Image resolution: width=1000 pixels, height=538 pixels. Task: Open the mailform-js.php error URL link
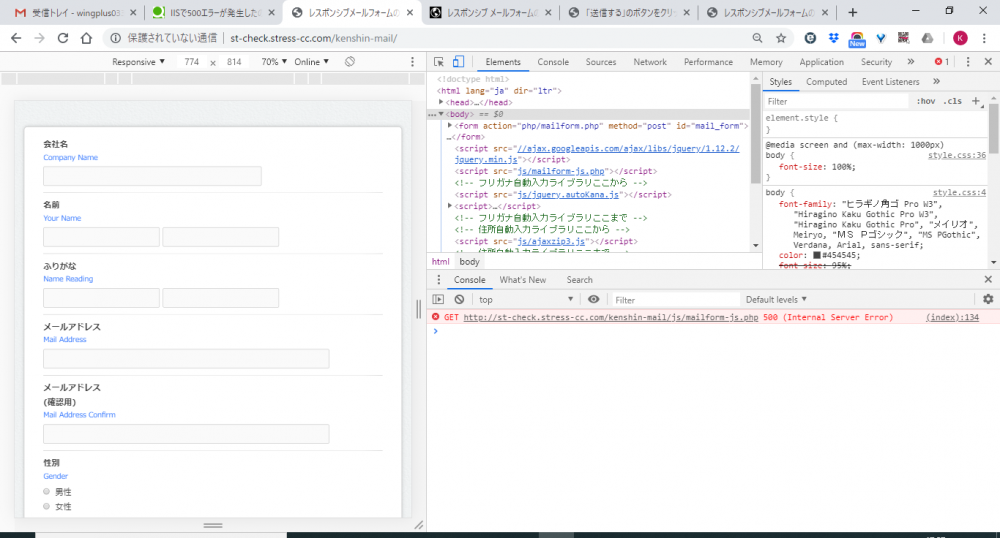click(x=610, y=317)
